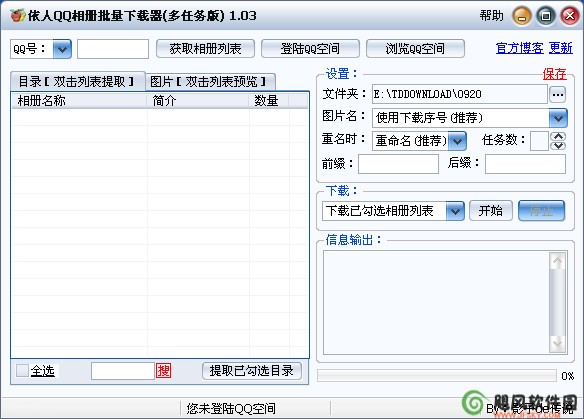
Task: Open the QQ号 type dropdown
Action: [x=62, y=49]
